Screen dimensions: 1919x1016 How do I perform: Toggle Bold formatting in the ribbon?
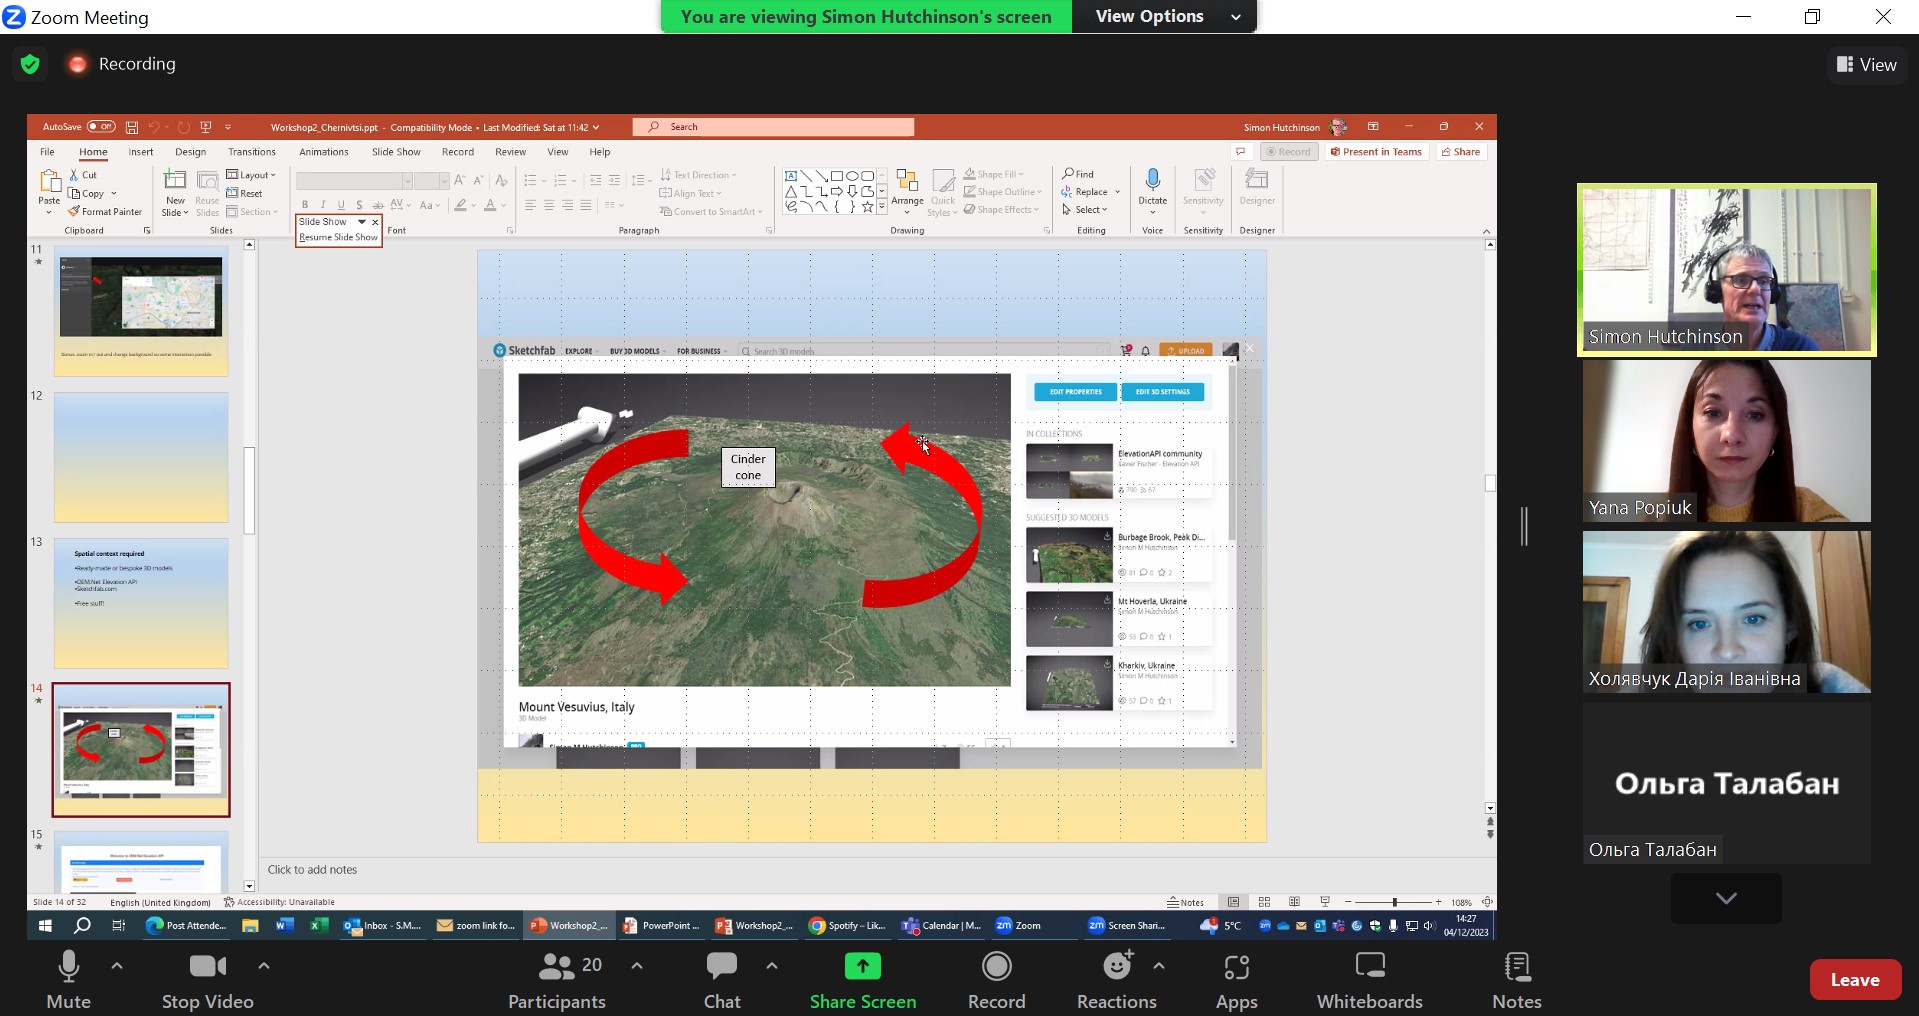pyautogui.click(x=305, y=205)
